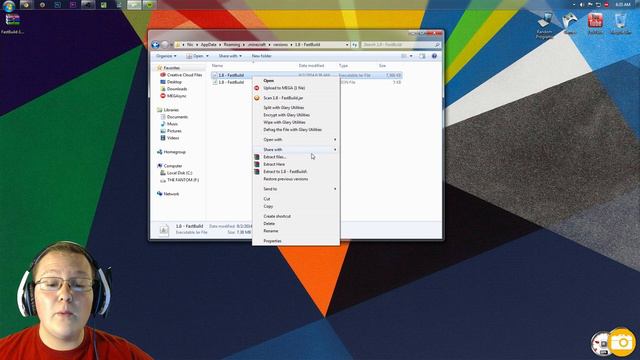Go back with Explorer back arrow
The width and height of the screenshot is (640, 360).
155,44
